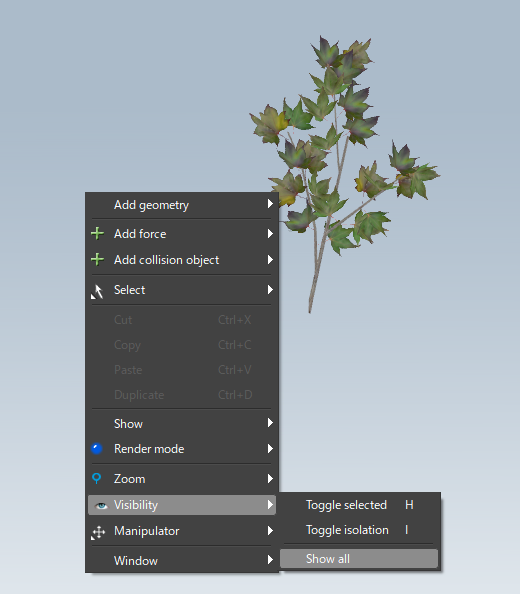
Task: Open the Render mode submenu
Action: pyautogui.click(x=182, y=449)
